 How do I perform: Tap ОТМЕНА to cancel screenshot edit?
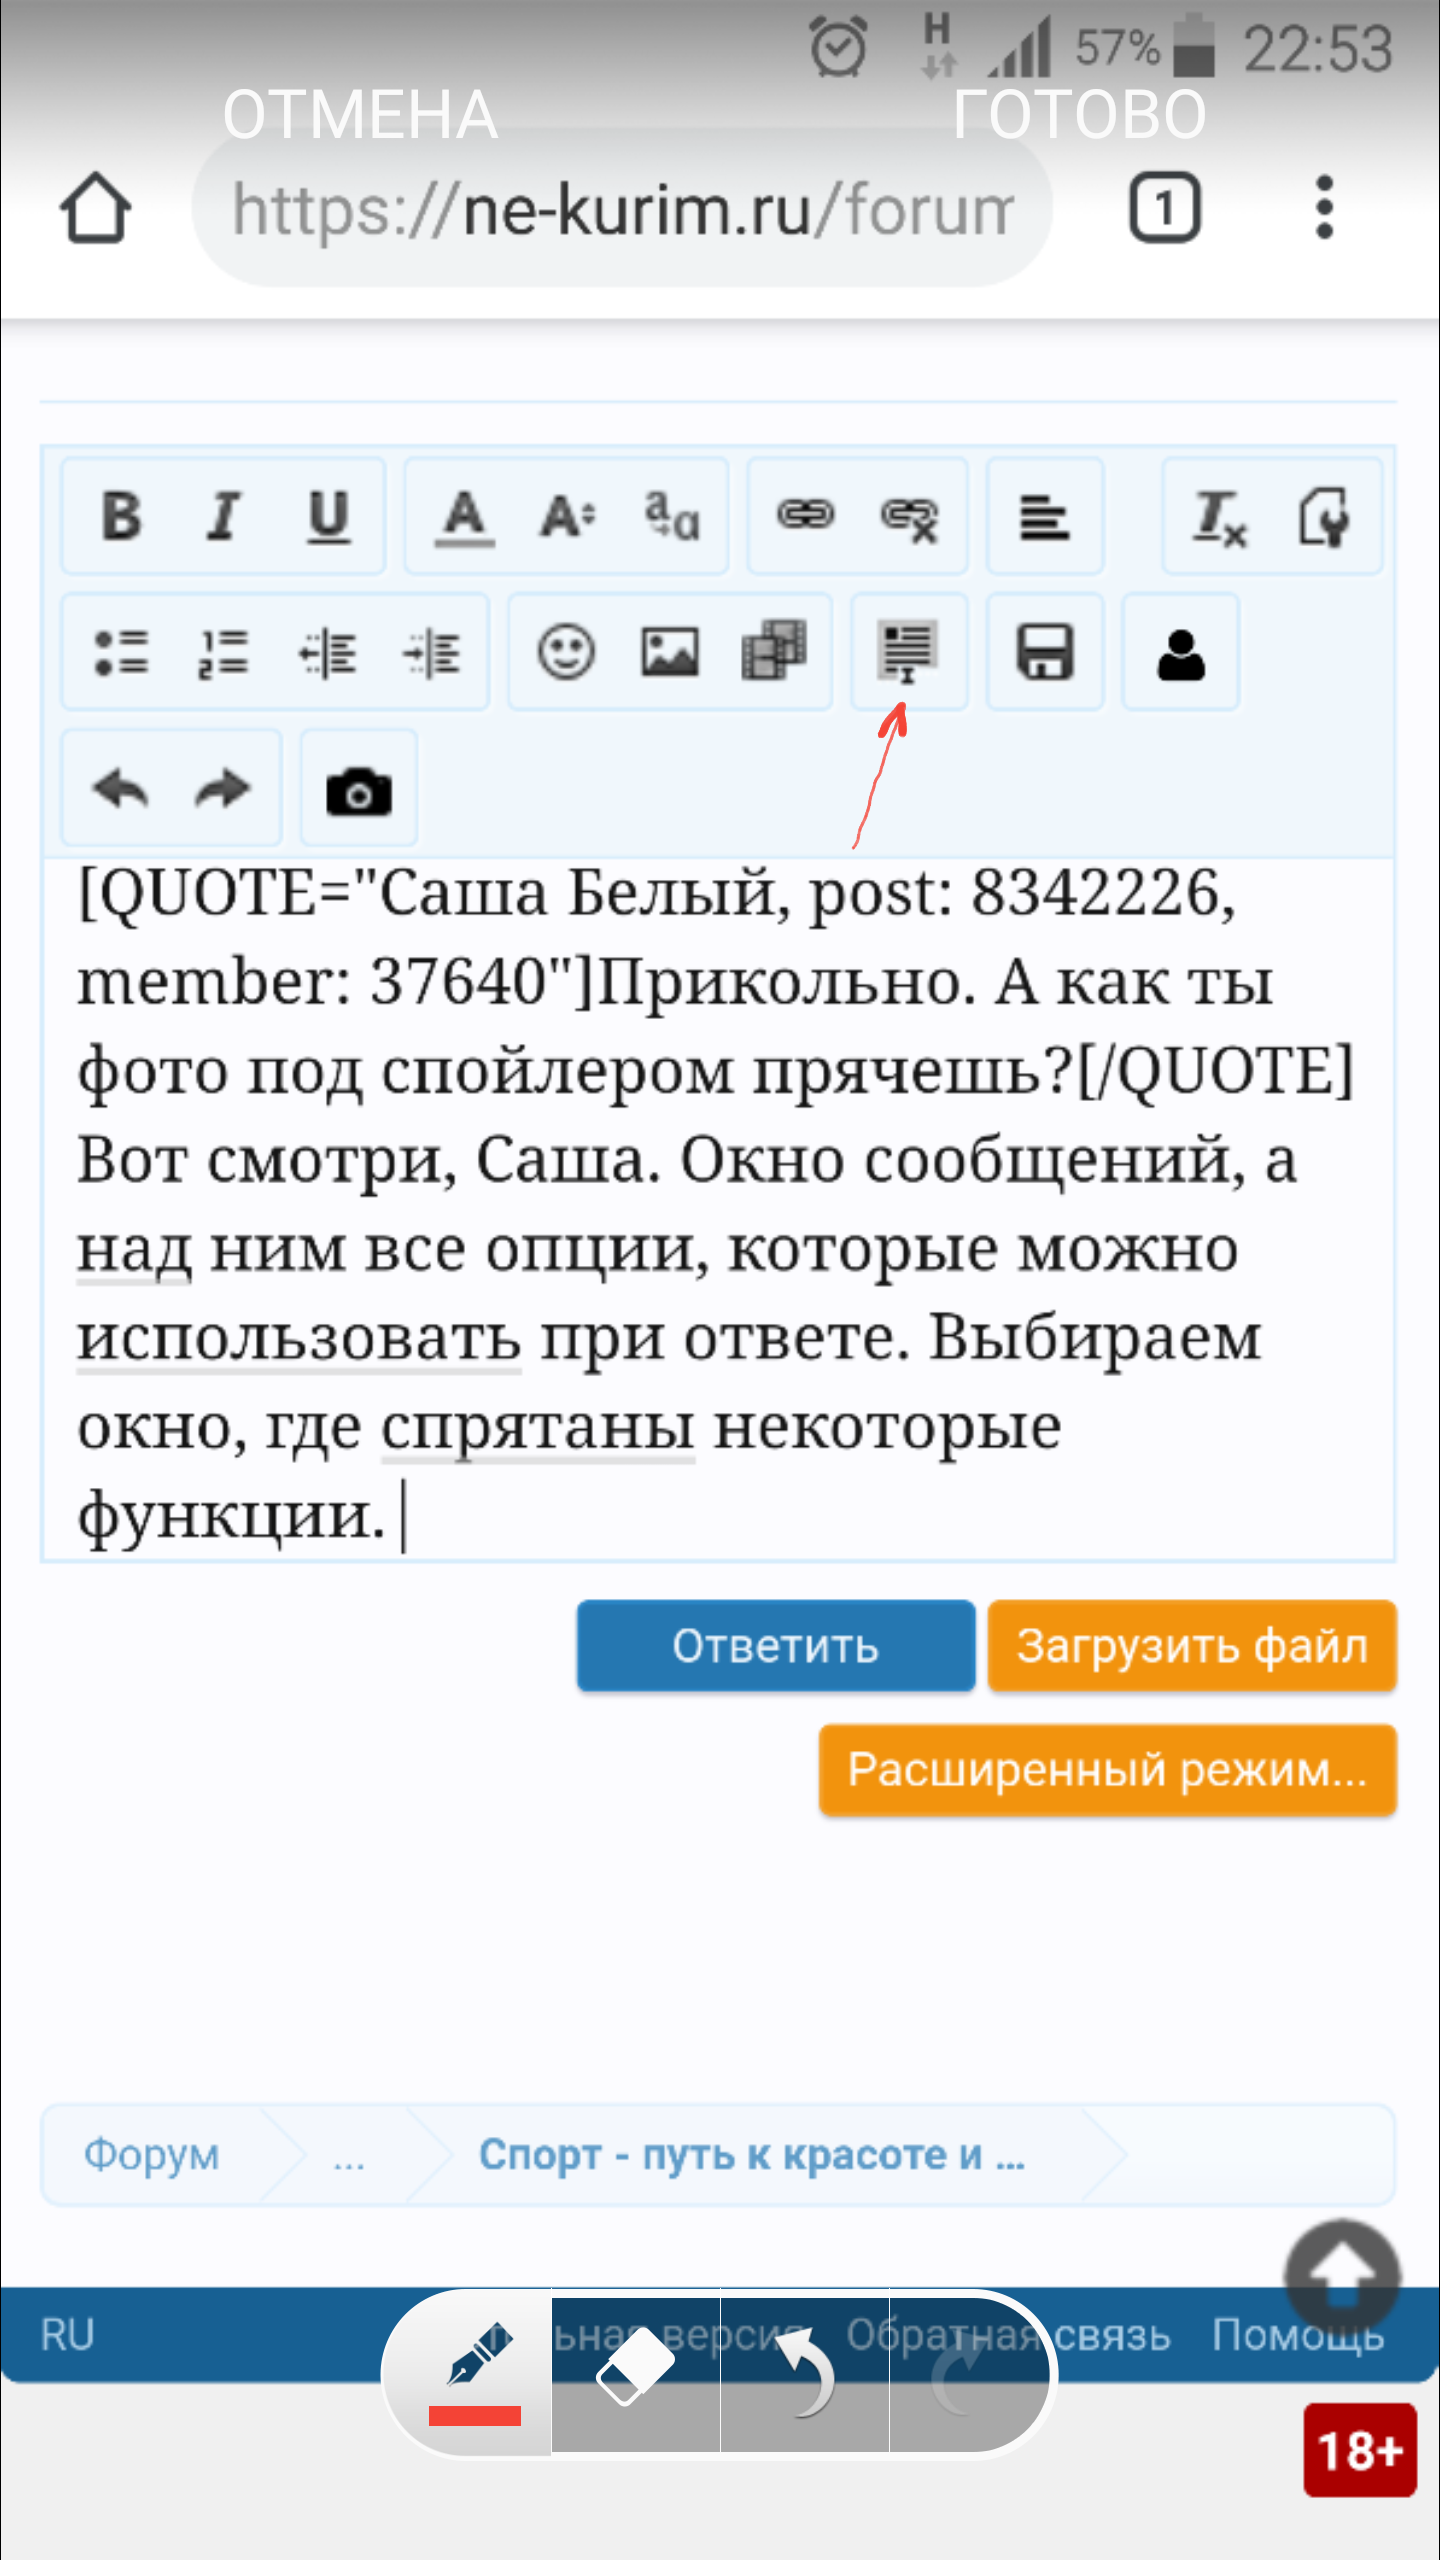(x=360, y=114)
